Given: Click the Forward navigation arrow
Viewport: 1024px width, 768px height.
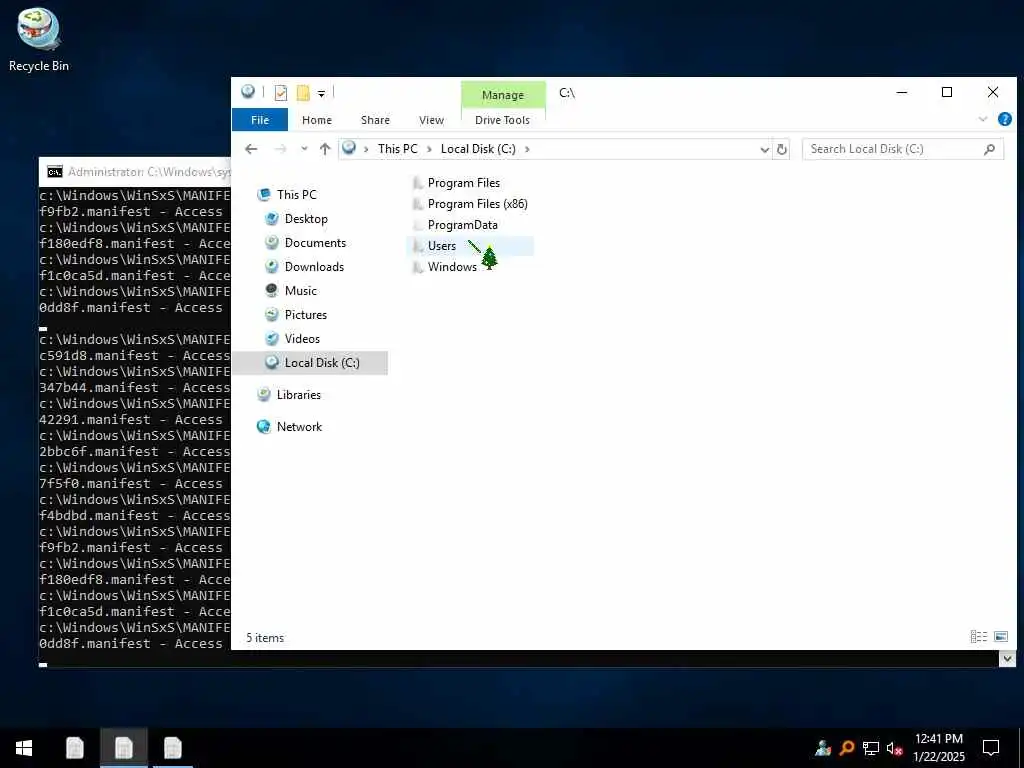Looking at the screenshot, I should (281, 149).
